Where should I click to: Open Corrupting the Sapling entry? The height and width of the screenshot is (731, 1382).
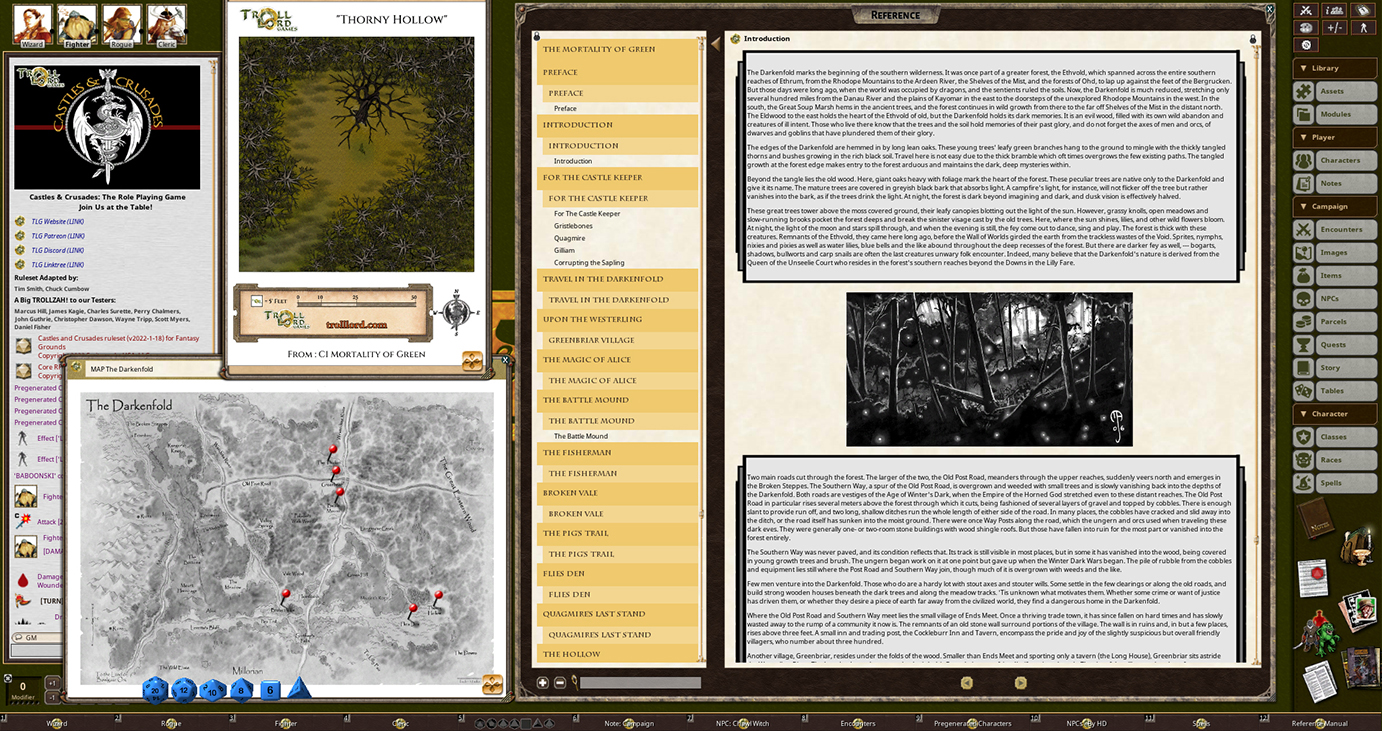[x=589, y=262]
